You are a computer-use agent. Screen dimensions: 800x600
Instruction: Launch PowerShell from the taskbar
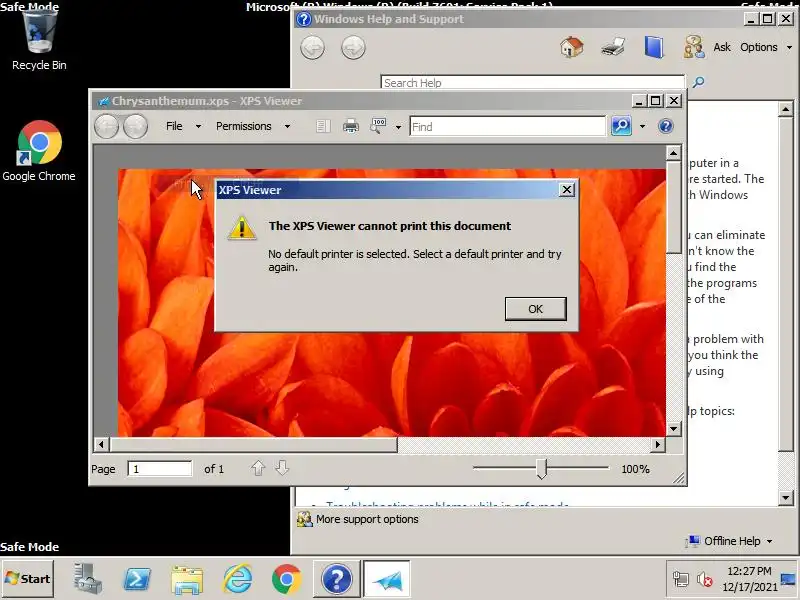tap(137, 579)
